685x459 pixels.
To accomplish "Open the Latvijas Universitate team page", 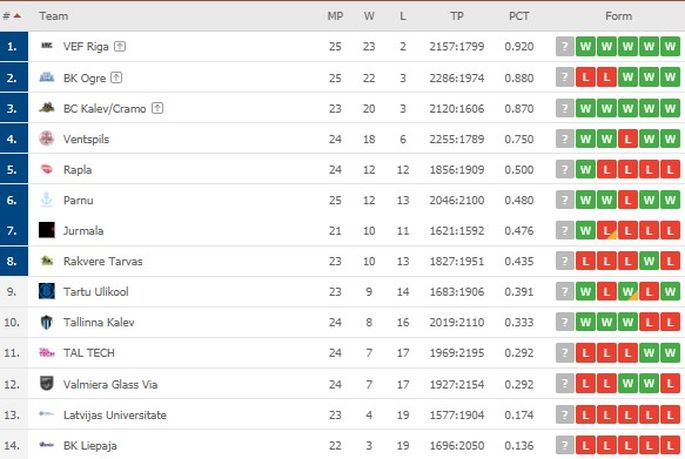I will point(115,415).
